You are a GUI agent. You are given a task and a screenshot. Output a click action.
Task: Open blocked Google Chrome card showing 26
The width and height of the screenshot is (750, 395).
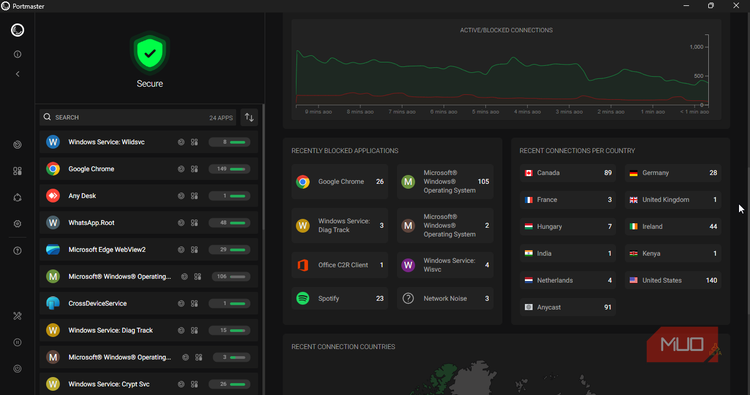[340, 182]
